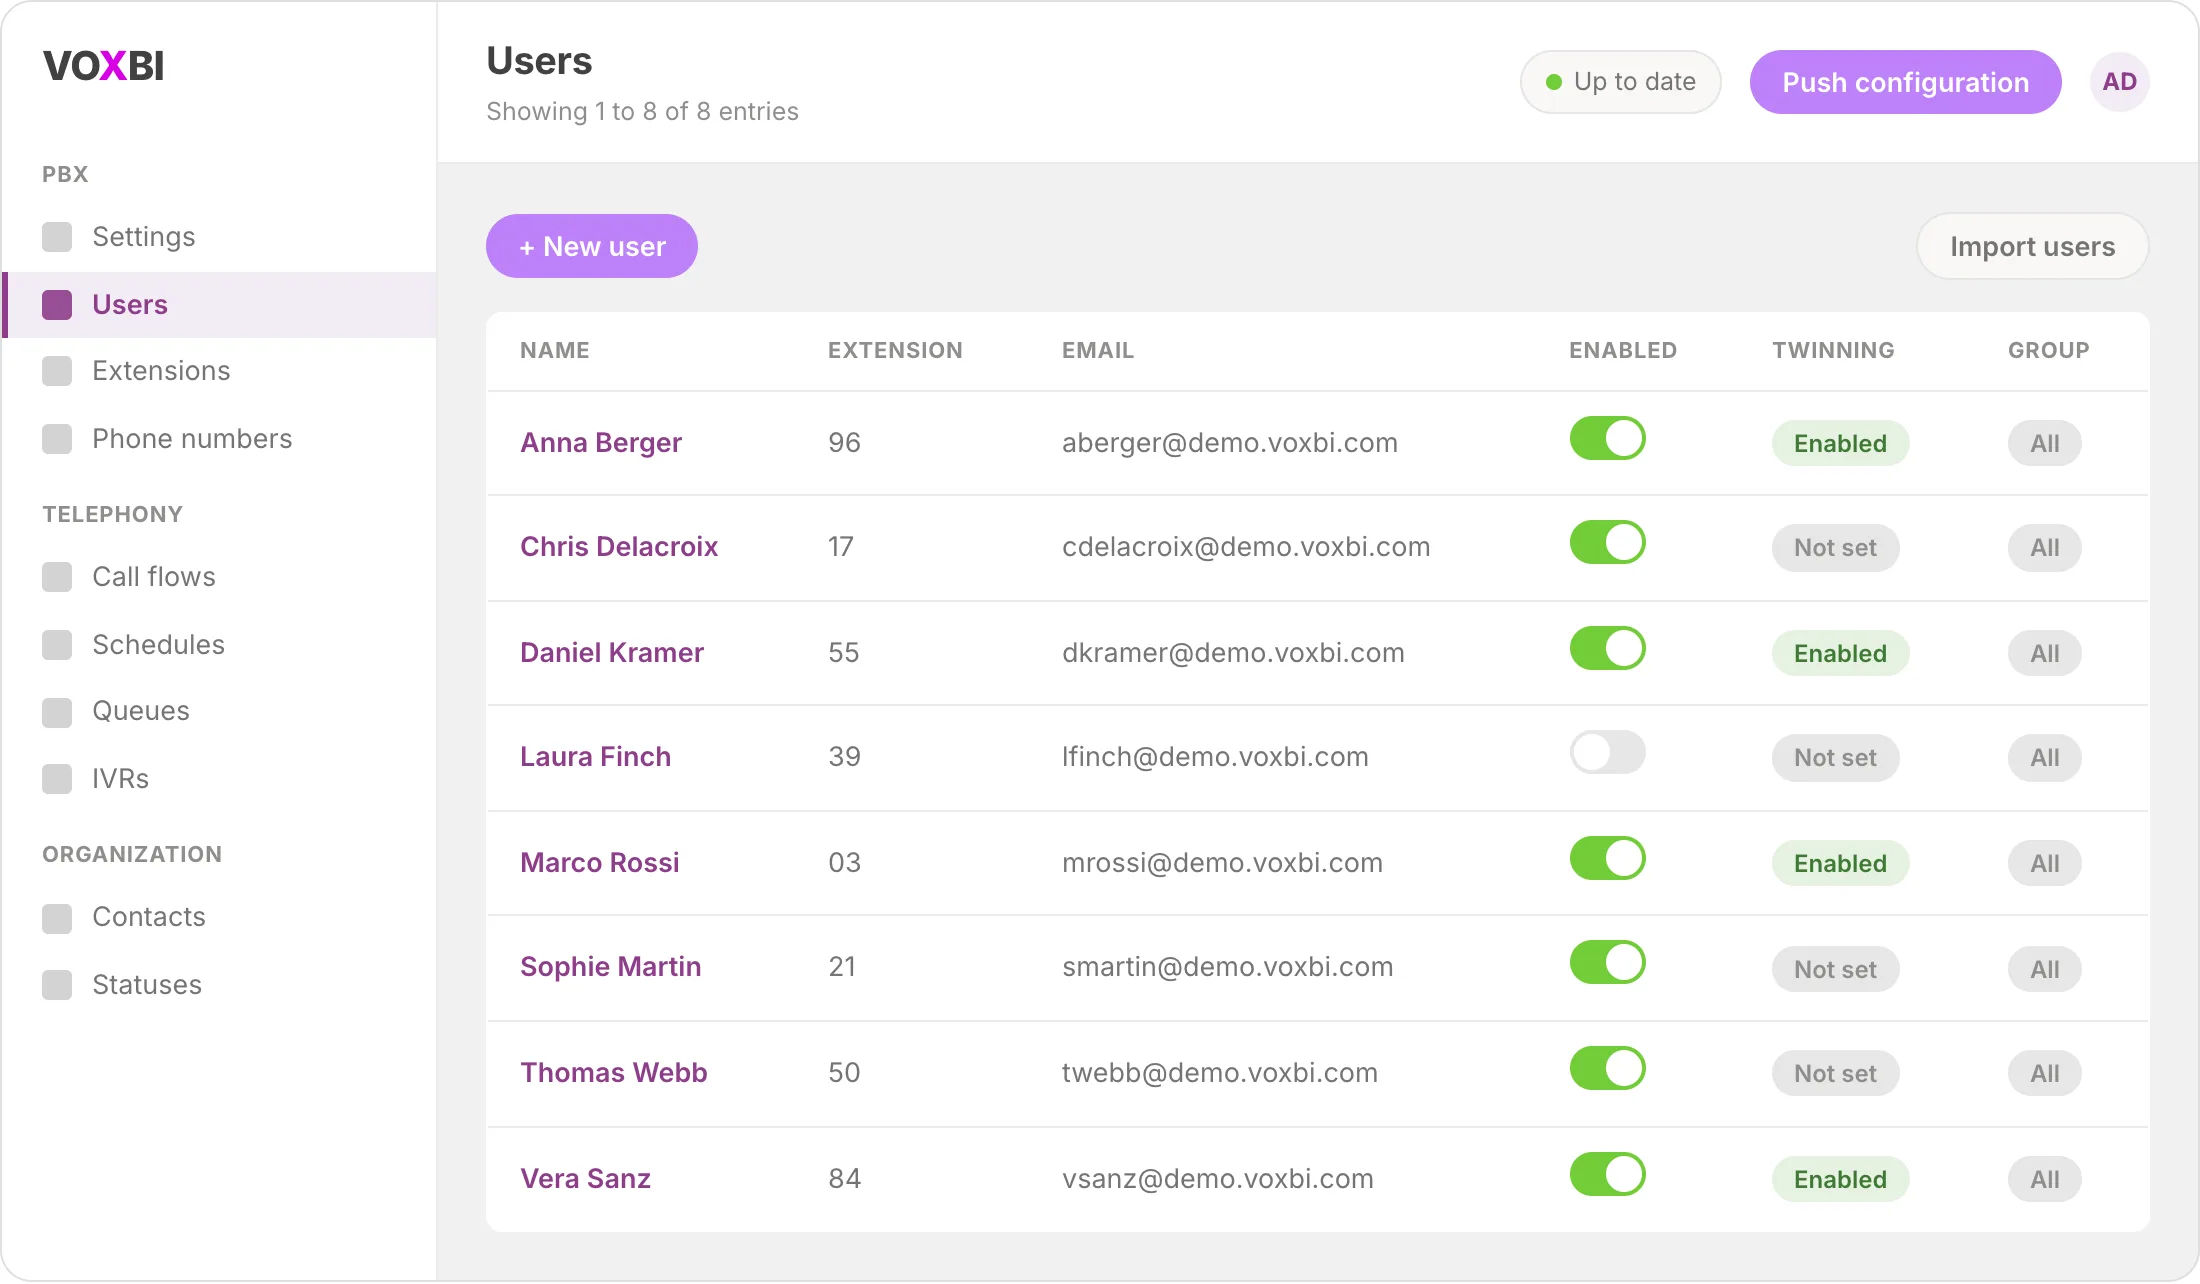2200x1284 pixels.
Task: Click Thomas Webb's All group badge
Action: 2044,1074
